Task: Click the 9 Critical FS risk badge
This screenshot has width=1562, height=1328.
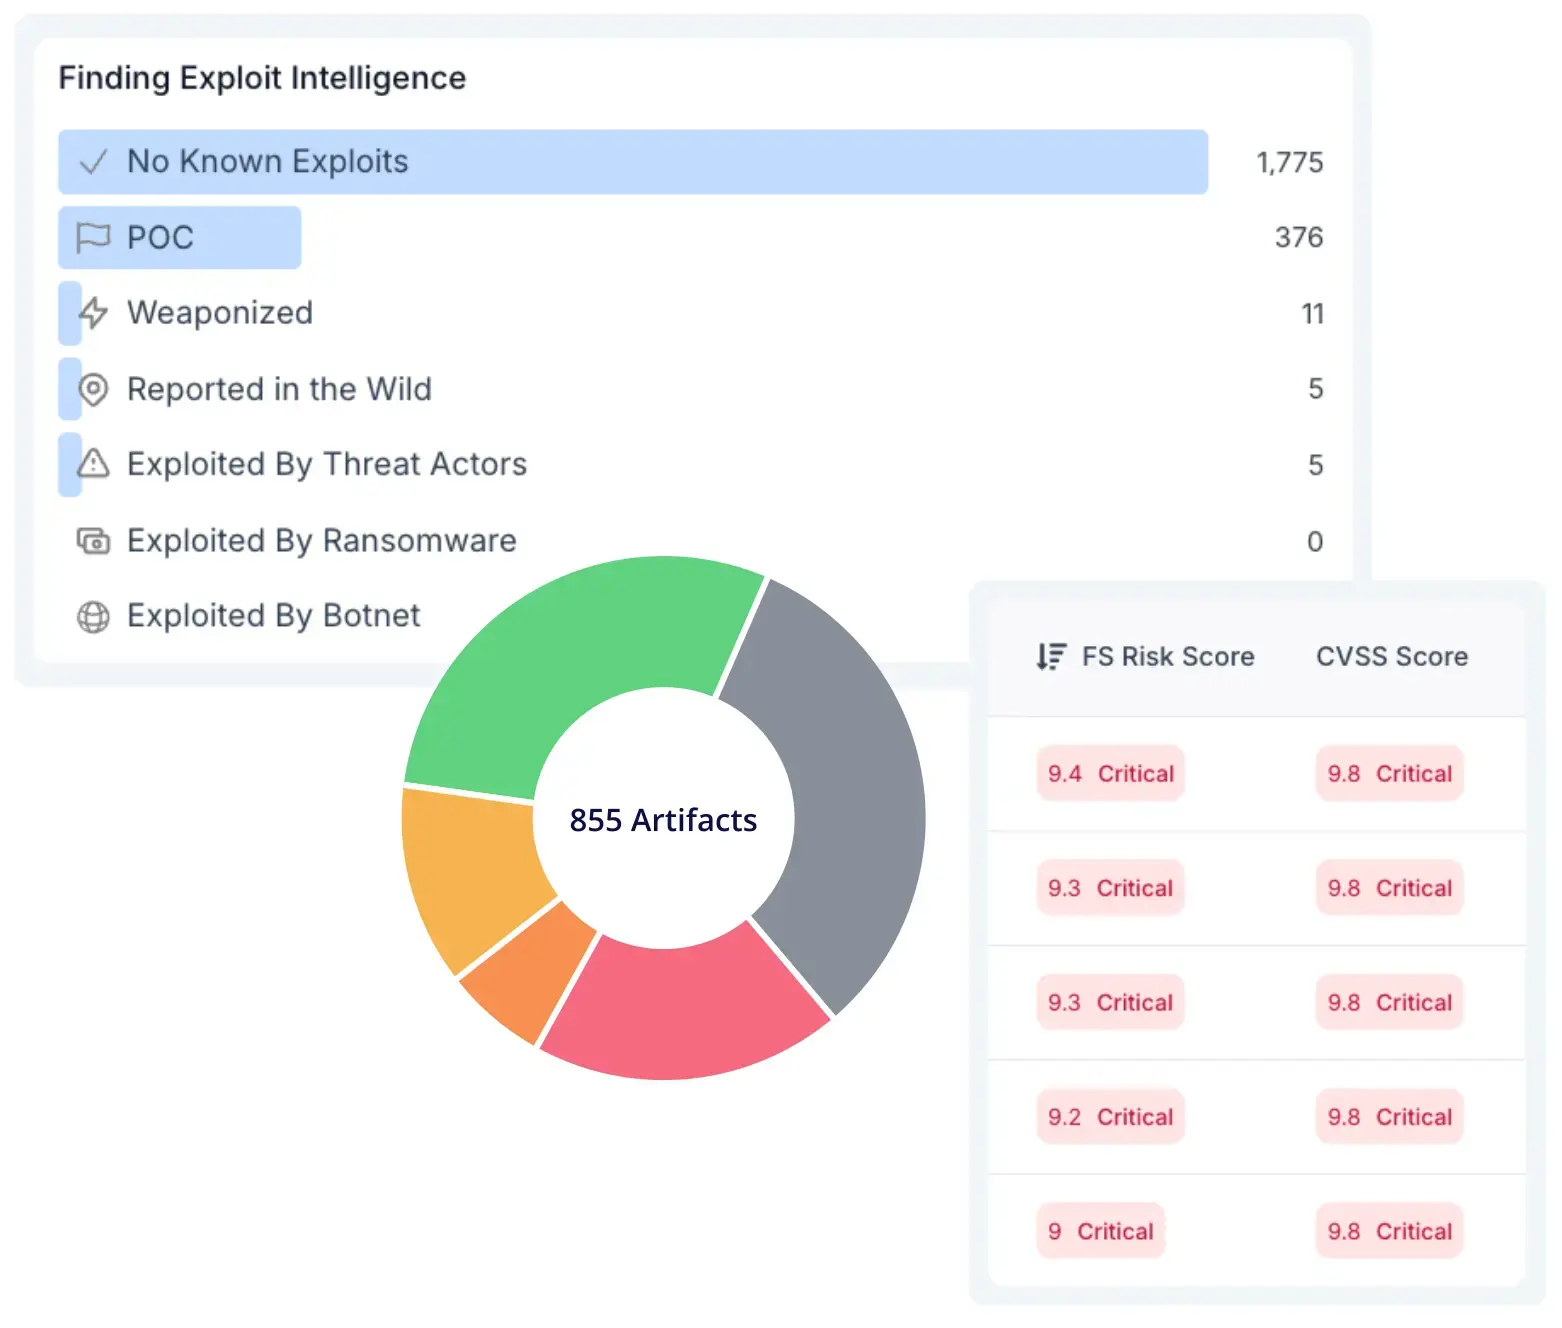Action: click(1100, 1232)
